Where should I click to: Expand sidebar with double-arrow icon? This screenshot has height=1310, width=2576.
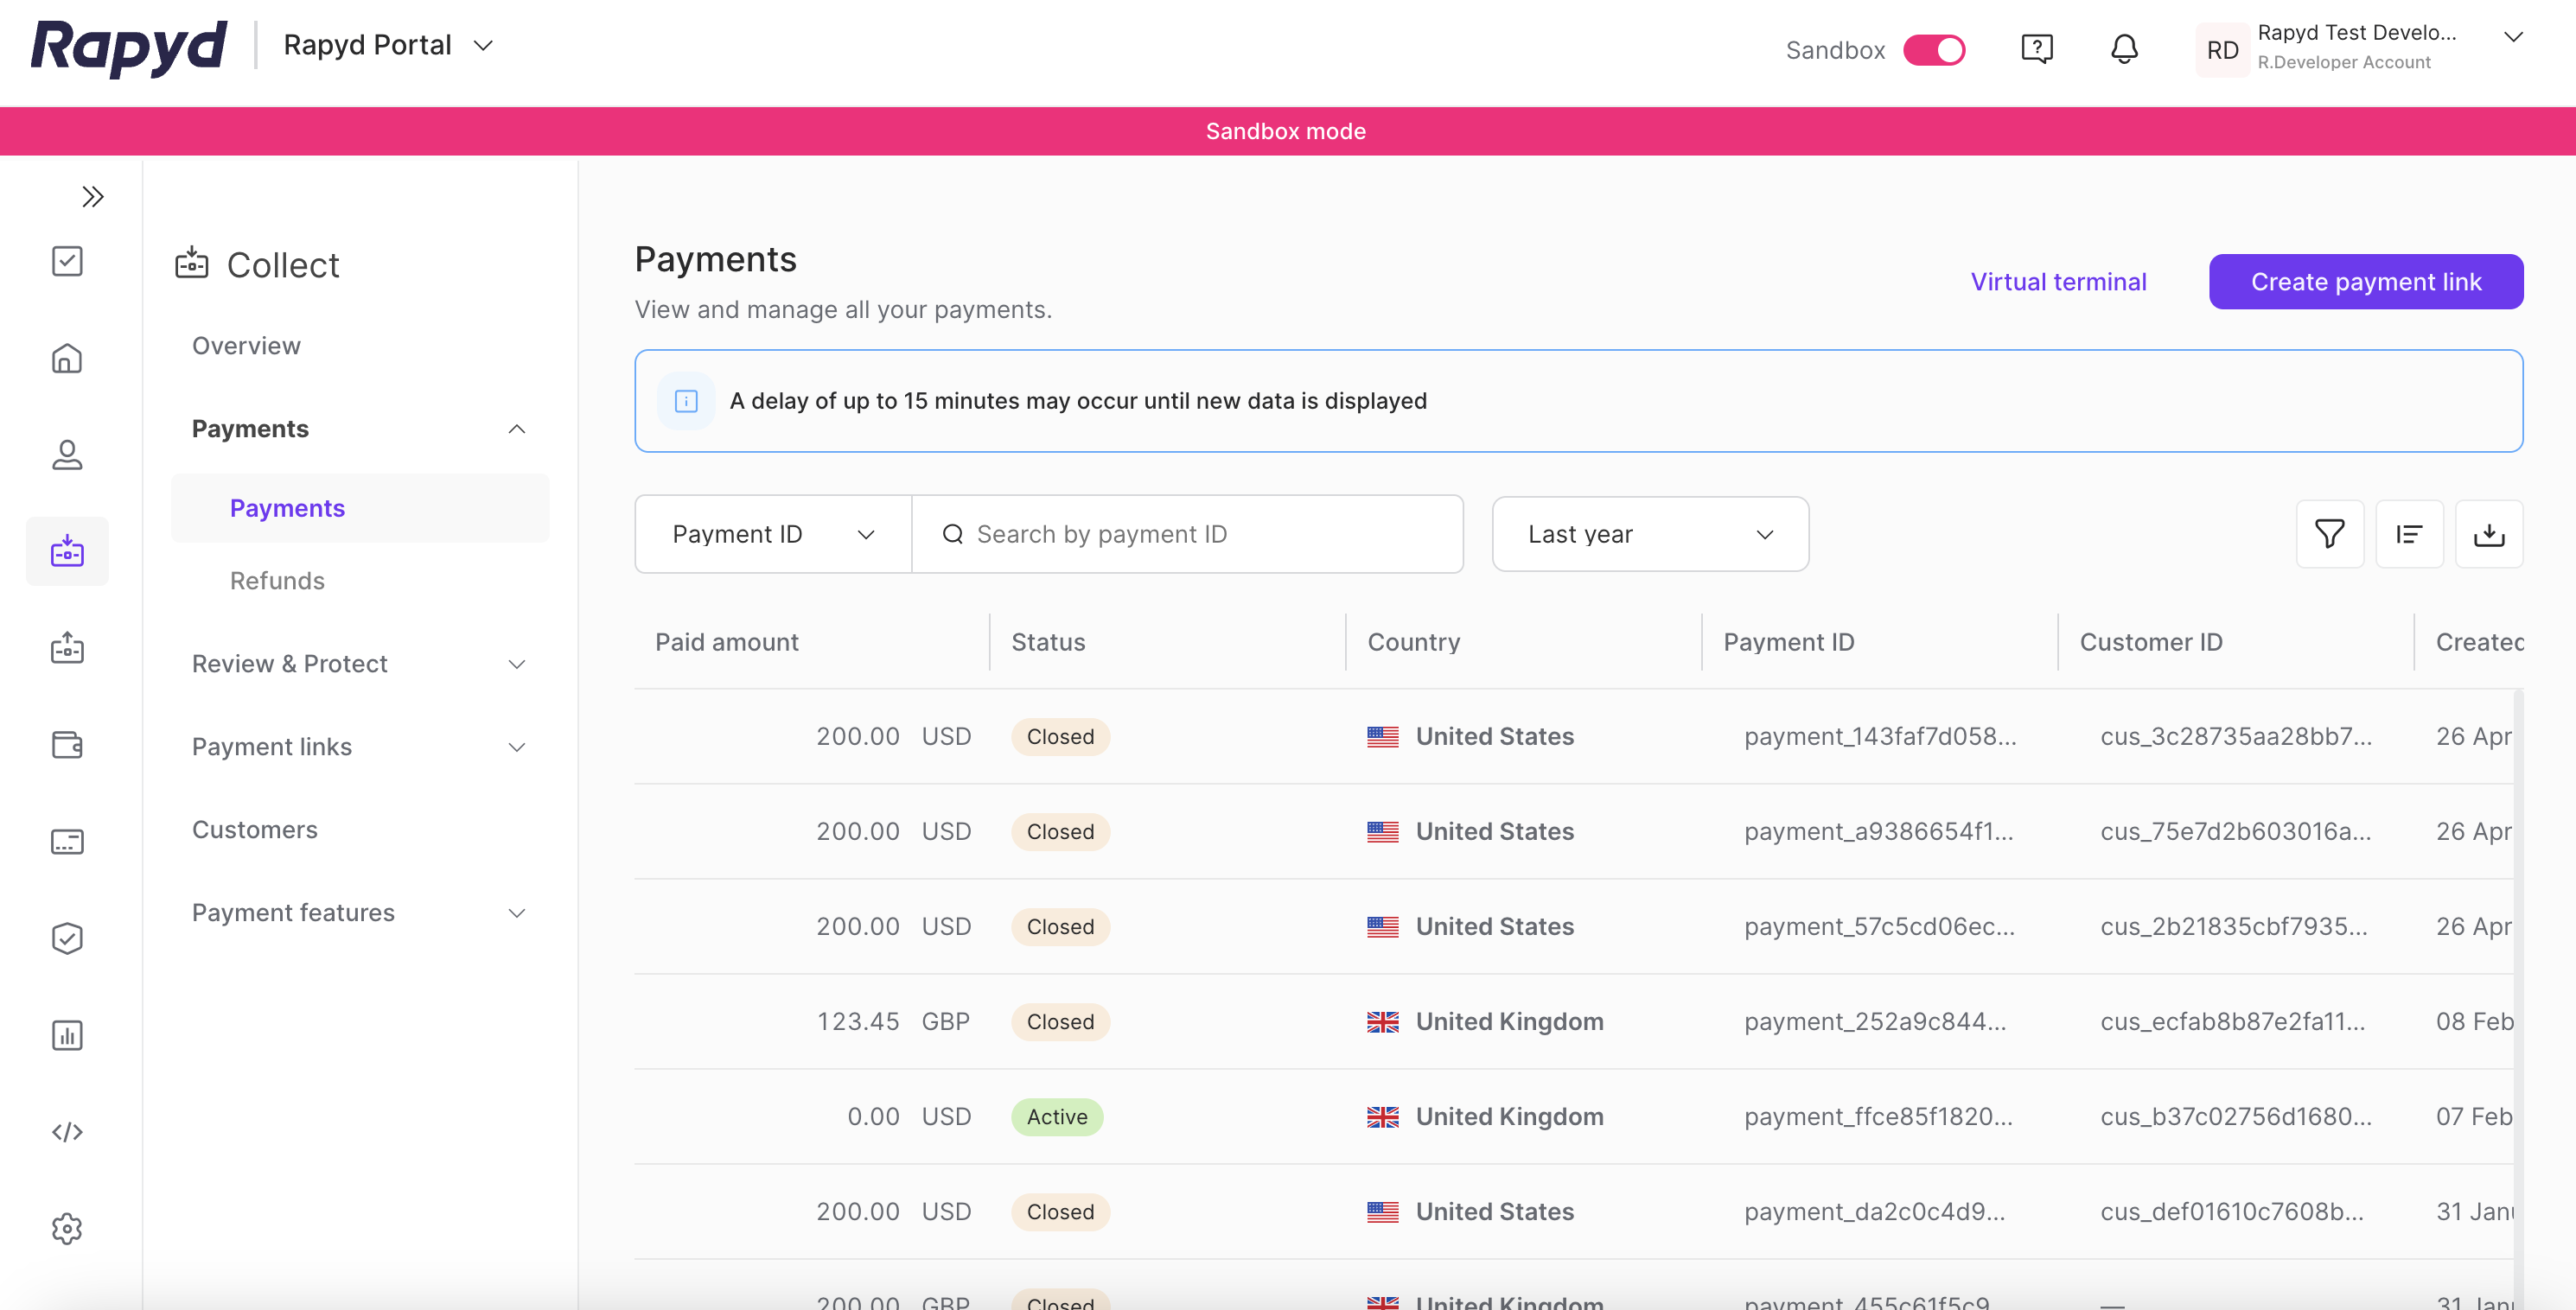(92, 197)
